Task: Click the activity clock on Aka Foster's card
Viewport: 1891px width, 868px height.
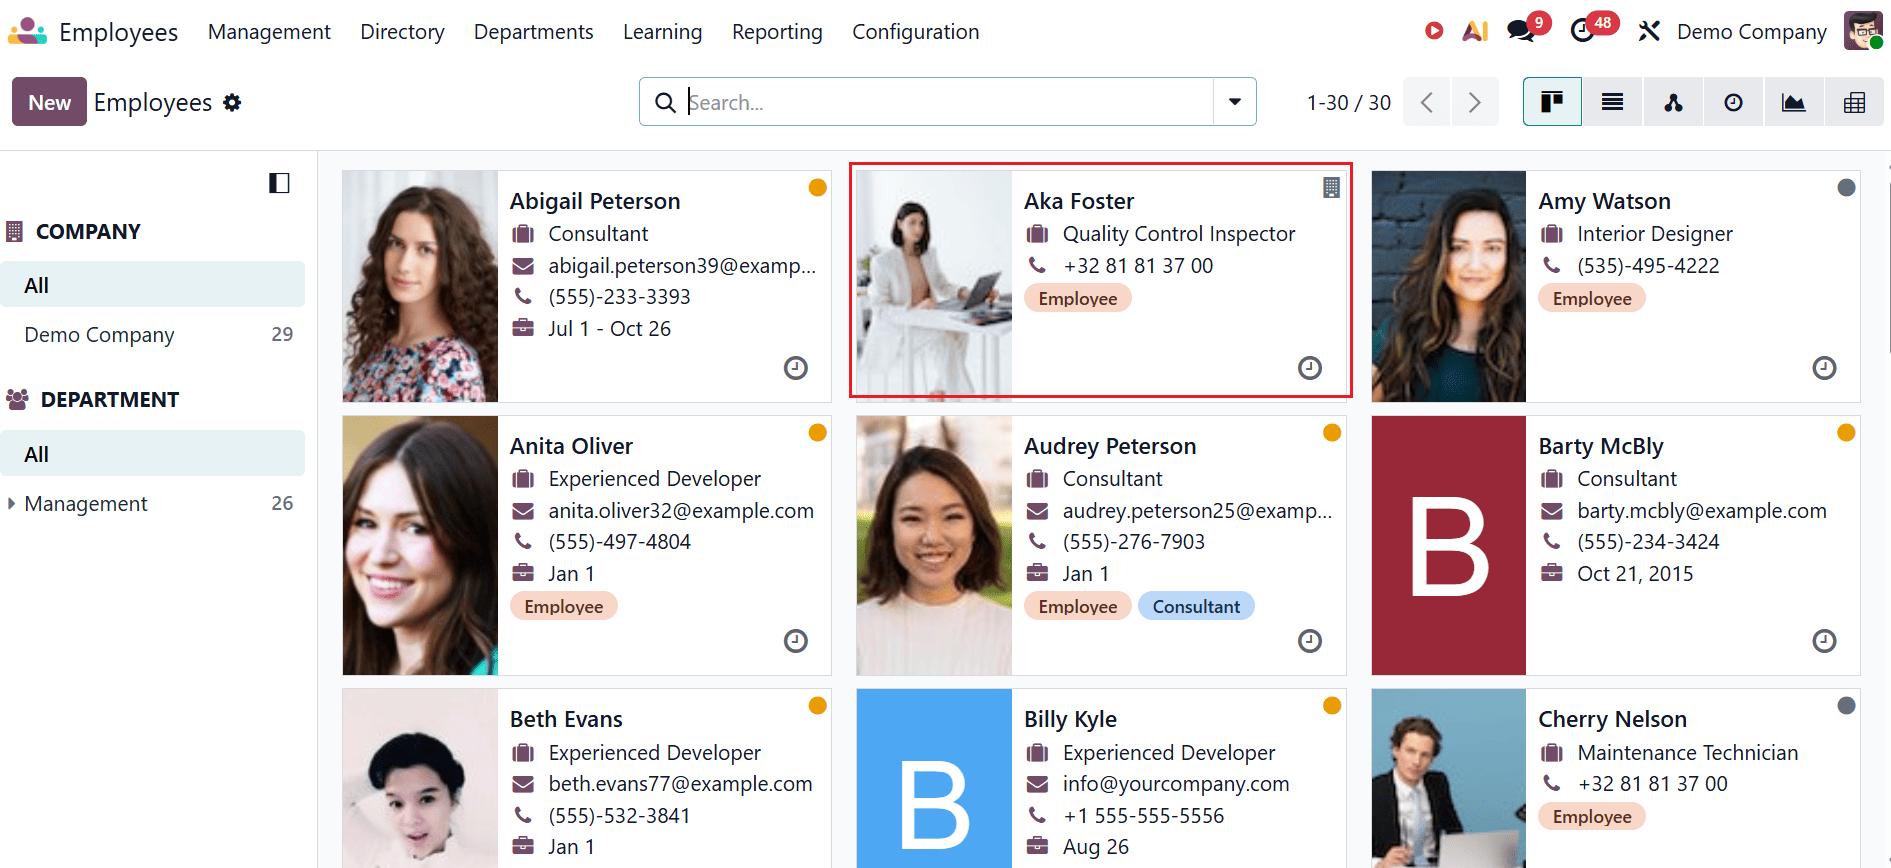Action: [x=1310, y=368]
